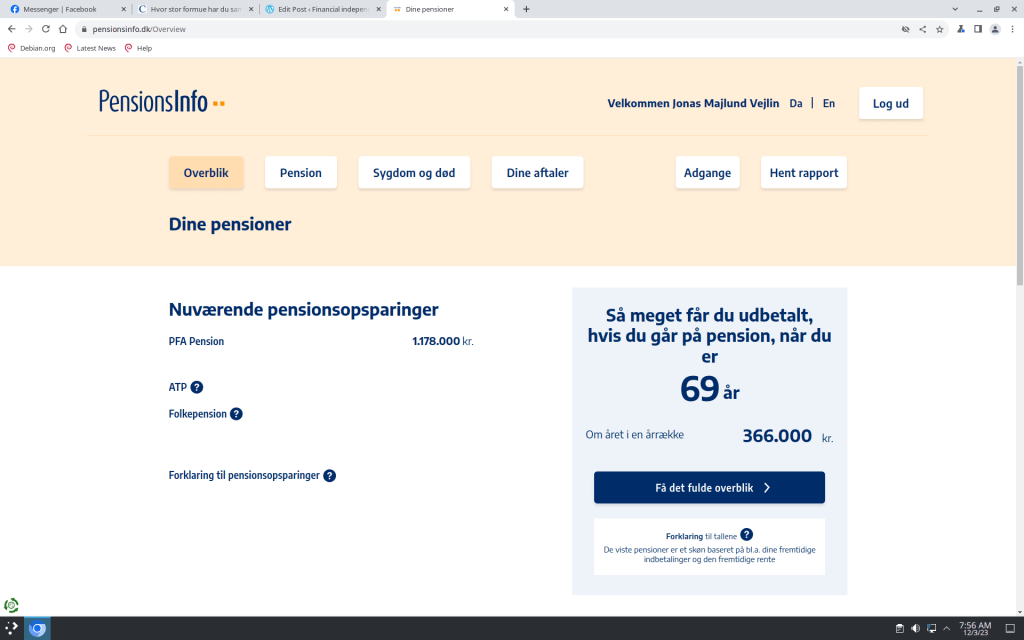Open the Chrome three-dot menu

pos(1012,29)
